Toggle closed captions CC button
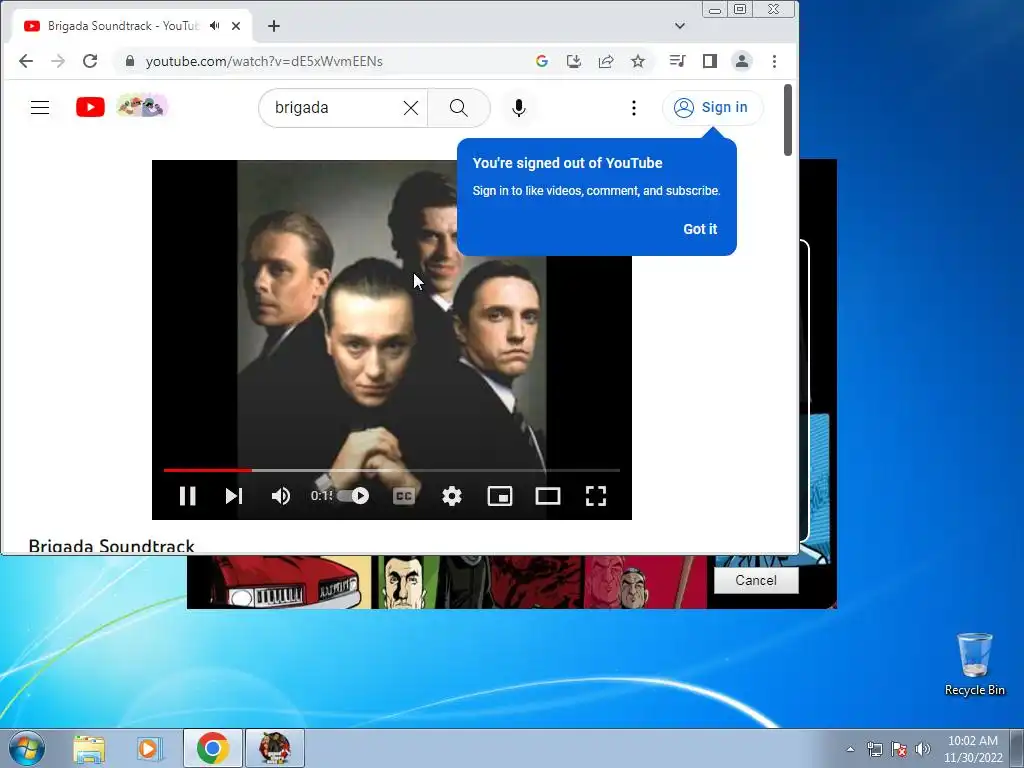The height and width of the screenshot is (768, 1024). pos(404,496)
